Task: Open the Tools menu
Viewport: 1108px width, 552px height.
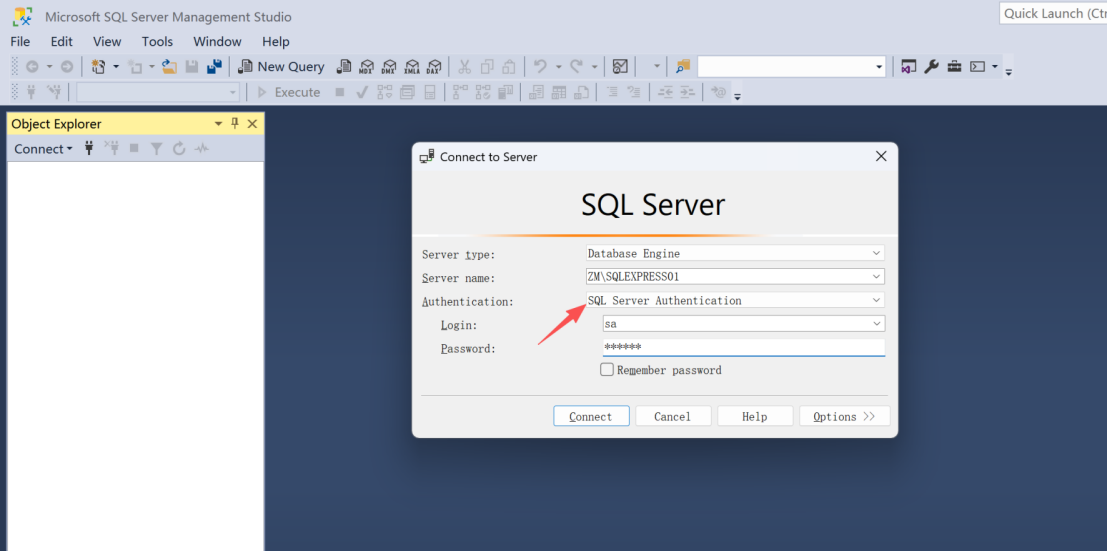Action: coord(157,42)
